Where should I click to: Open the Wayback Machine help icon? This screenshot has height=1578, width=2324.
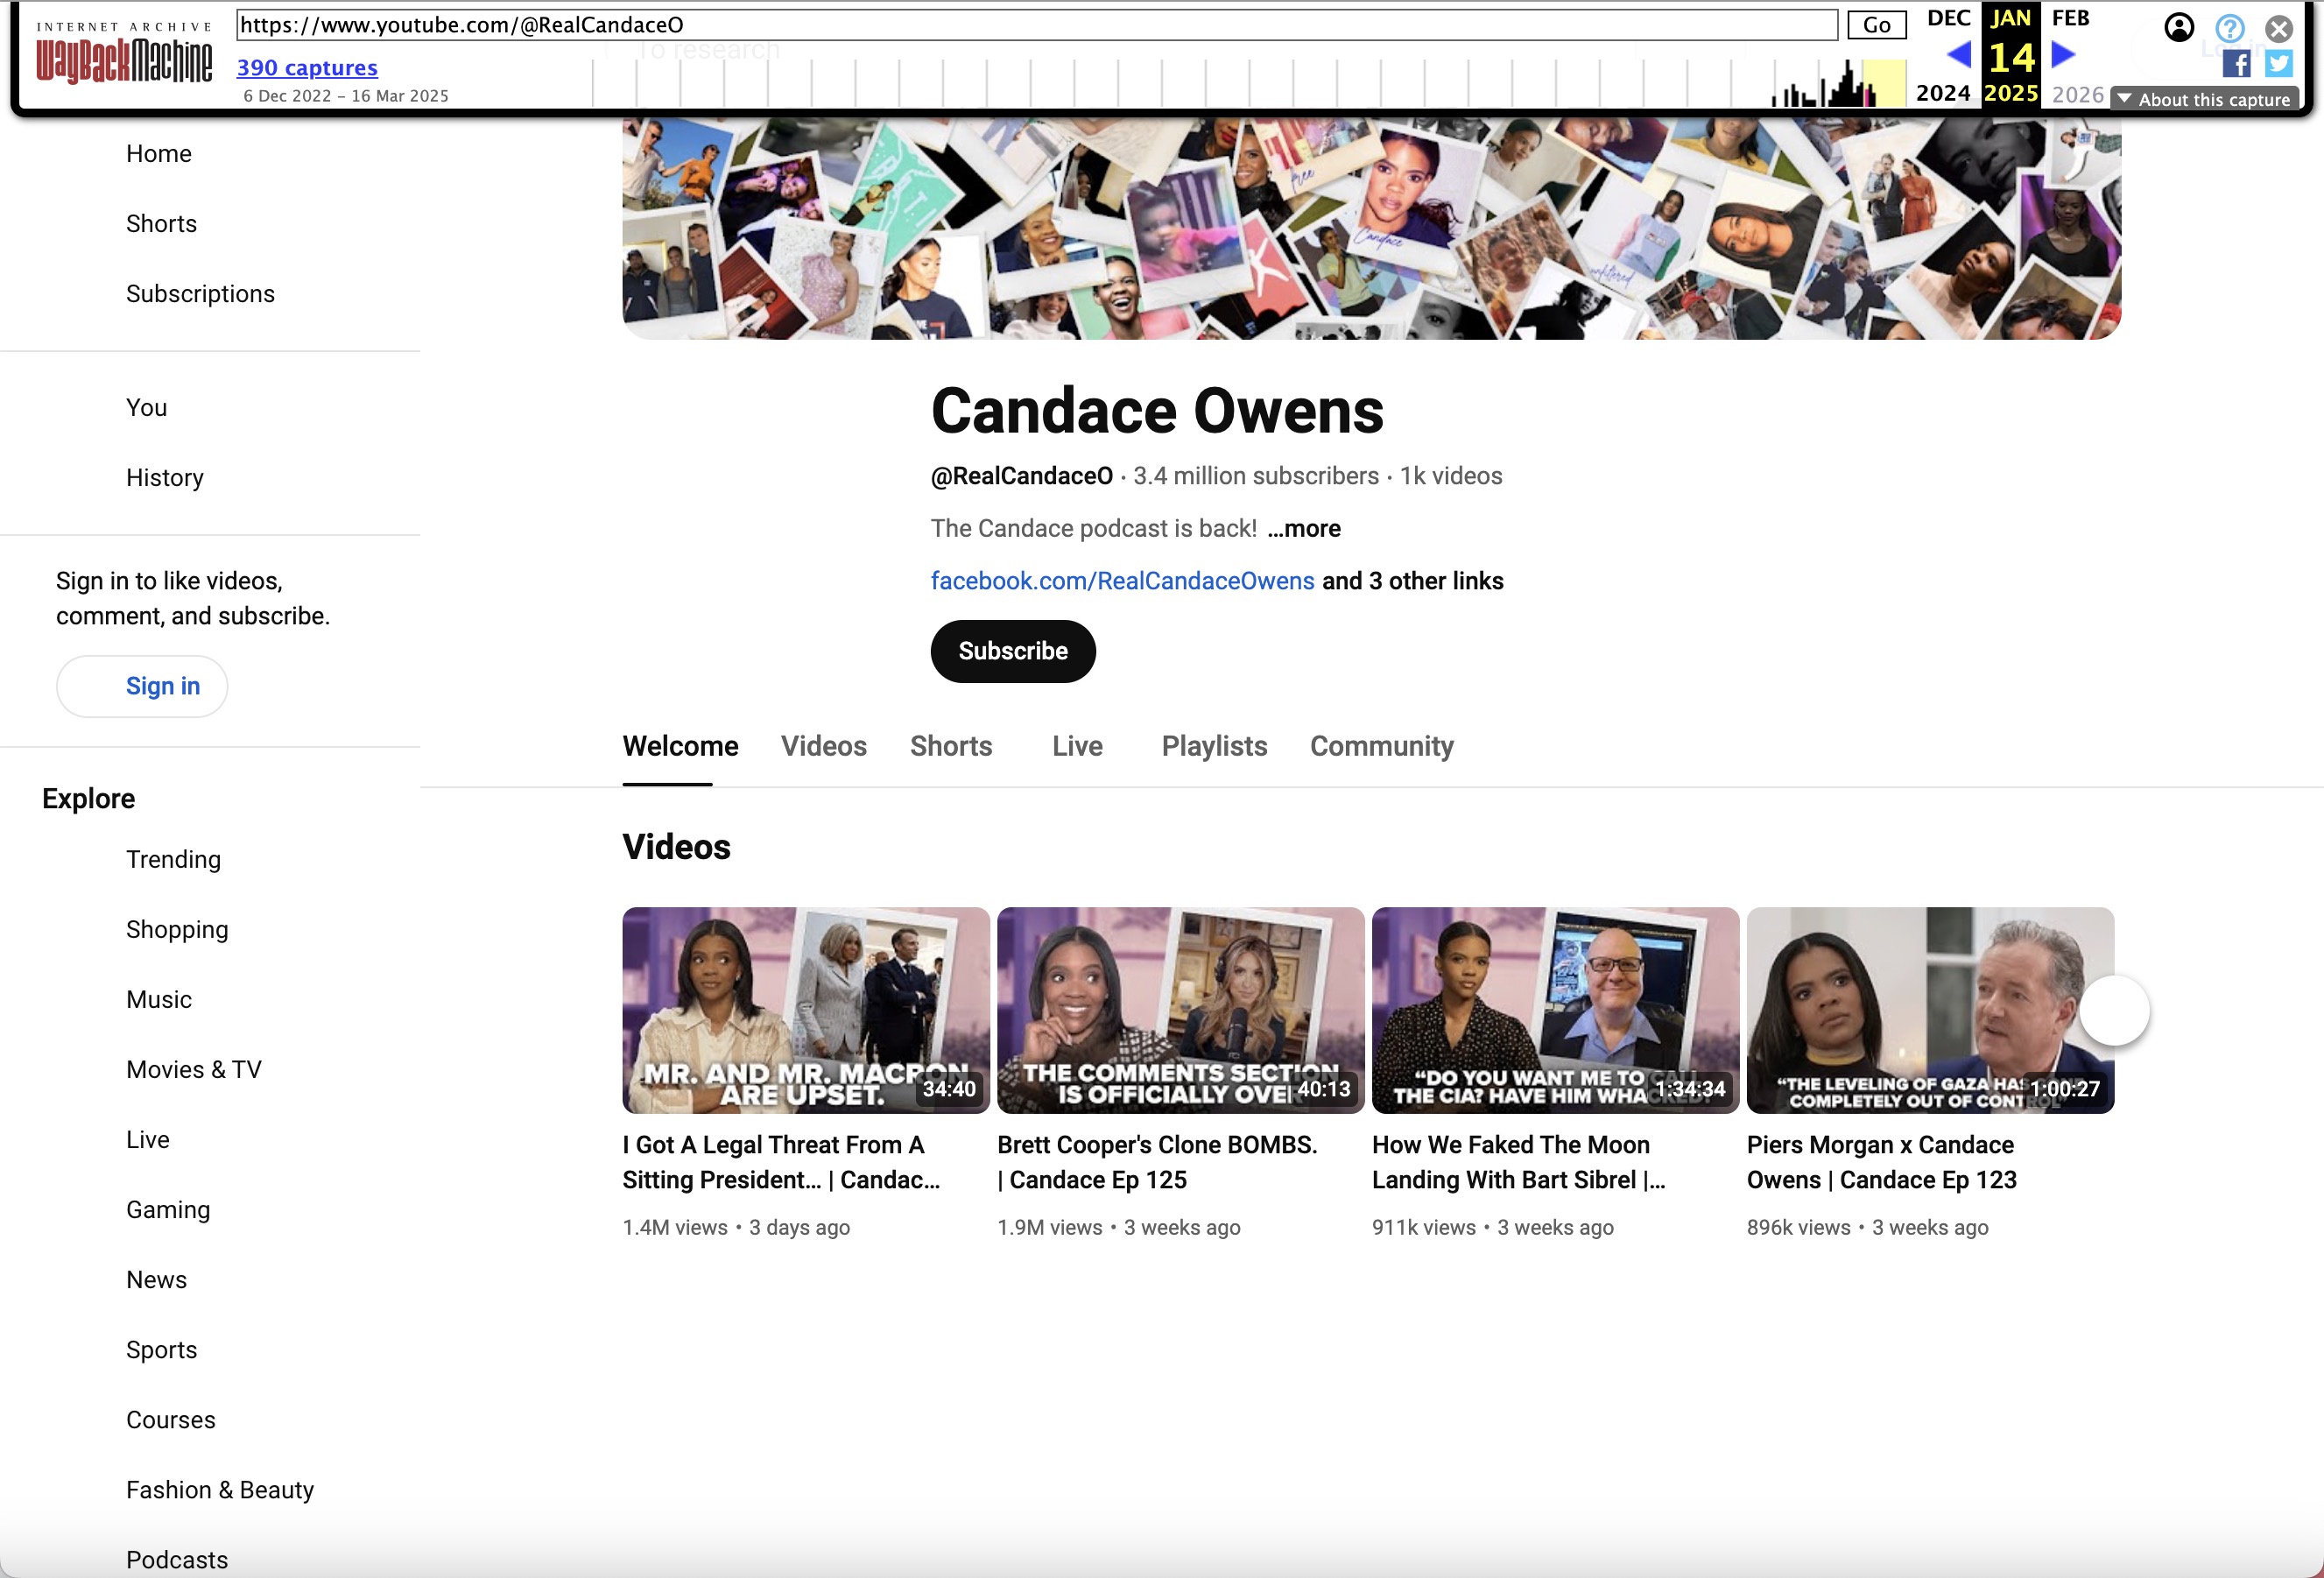[x=2229, y=27]
